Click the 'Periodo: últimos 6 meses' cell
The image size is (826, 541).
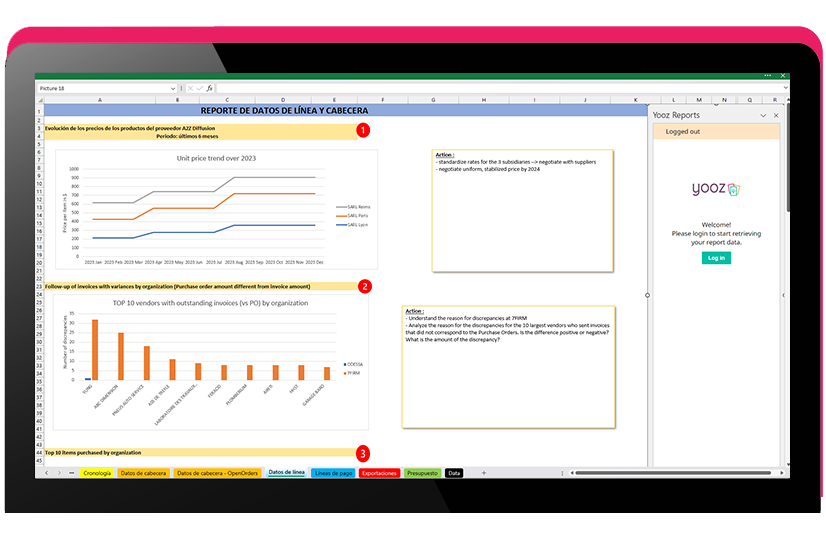tap(187, 136)
